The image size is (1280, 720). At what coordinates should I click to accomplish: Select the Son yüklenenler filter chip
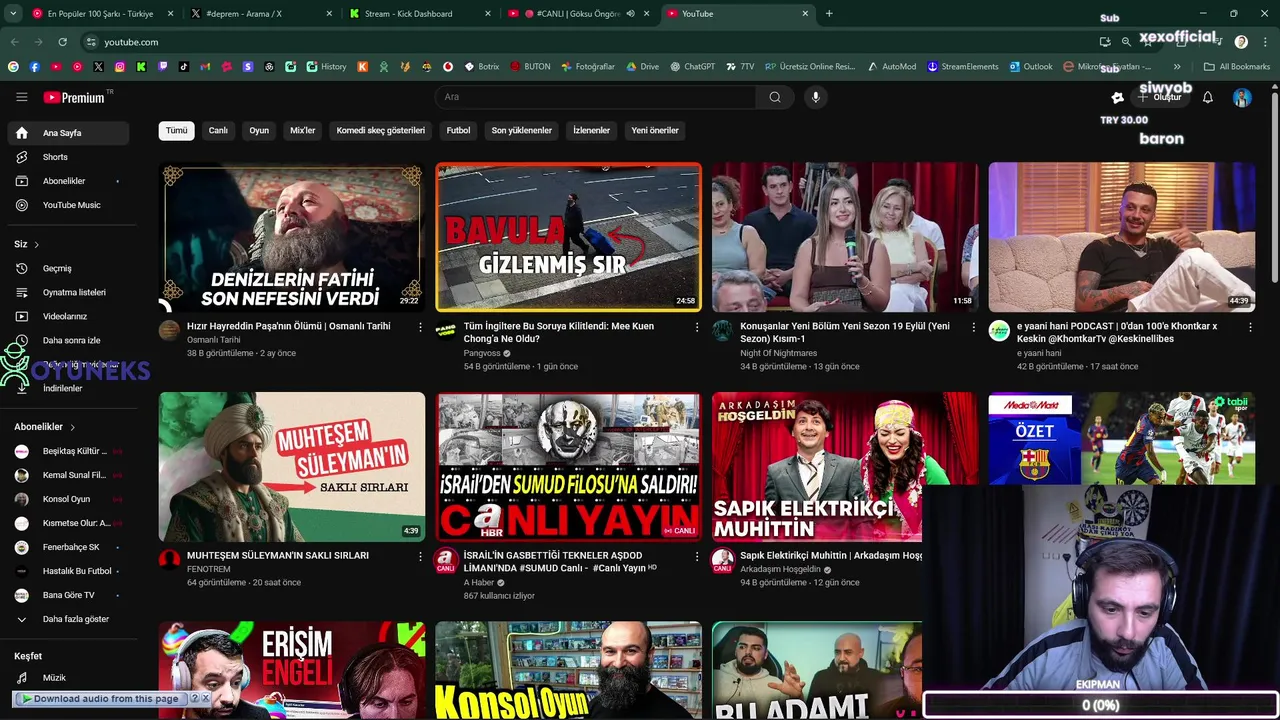point(522,130)
